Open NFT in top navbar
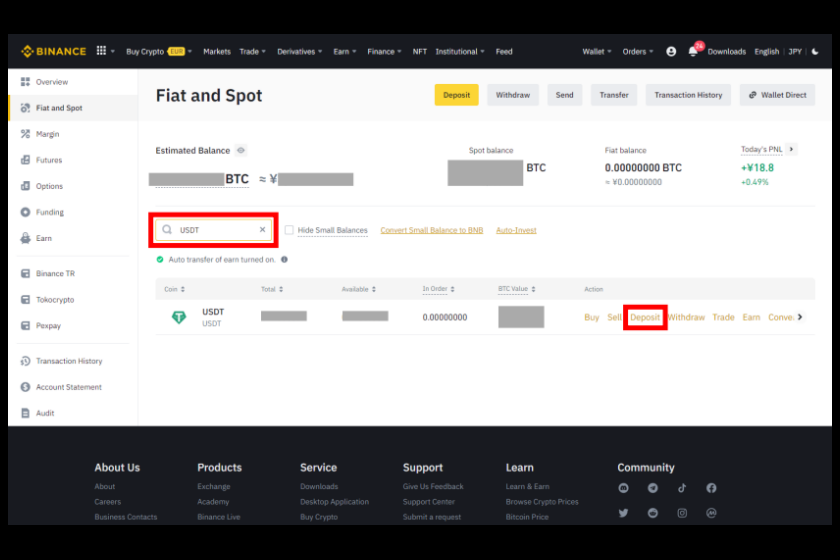This screenshot has height=560, width=840. point(419,51)
